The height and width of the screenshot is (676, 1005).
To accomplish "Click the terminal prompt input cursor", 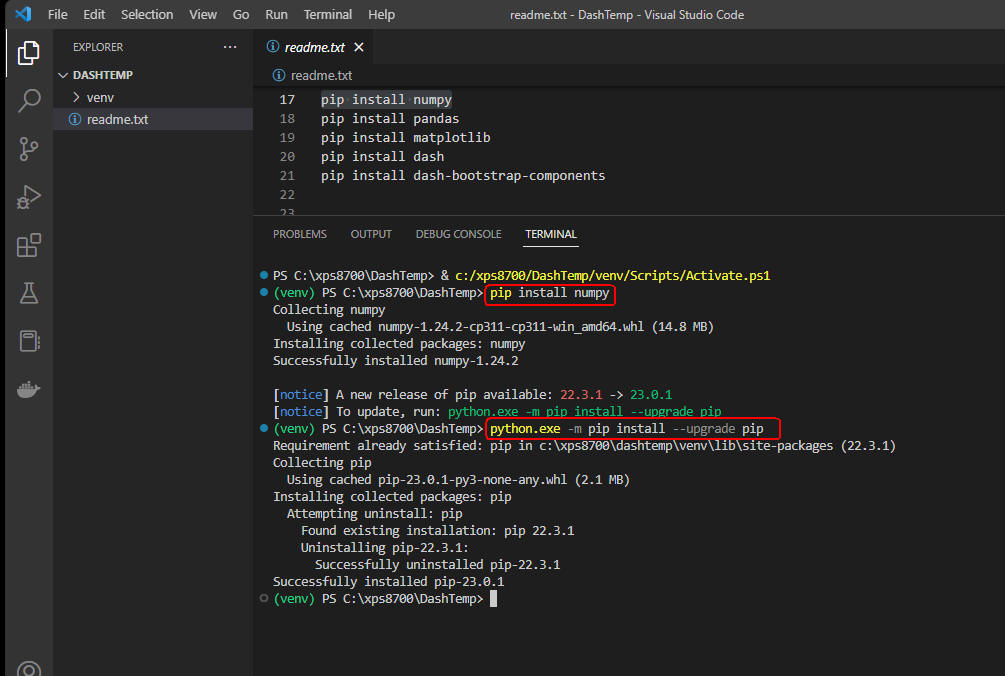I will pos(494,598).
